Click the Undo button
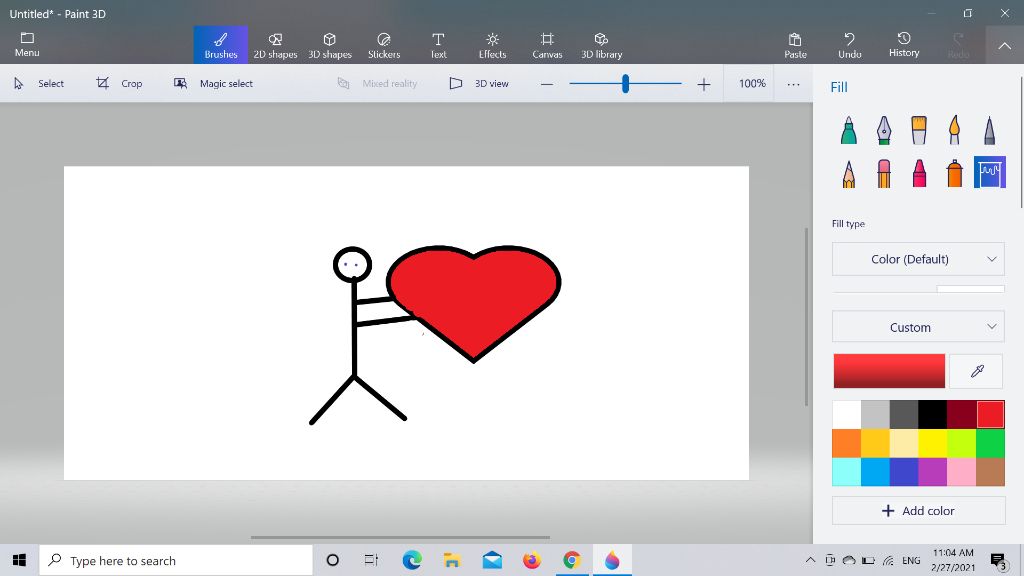 (x=849, y=45)
